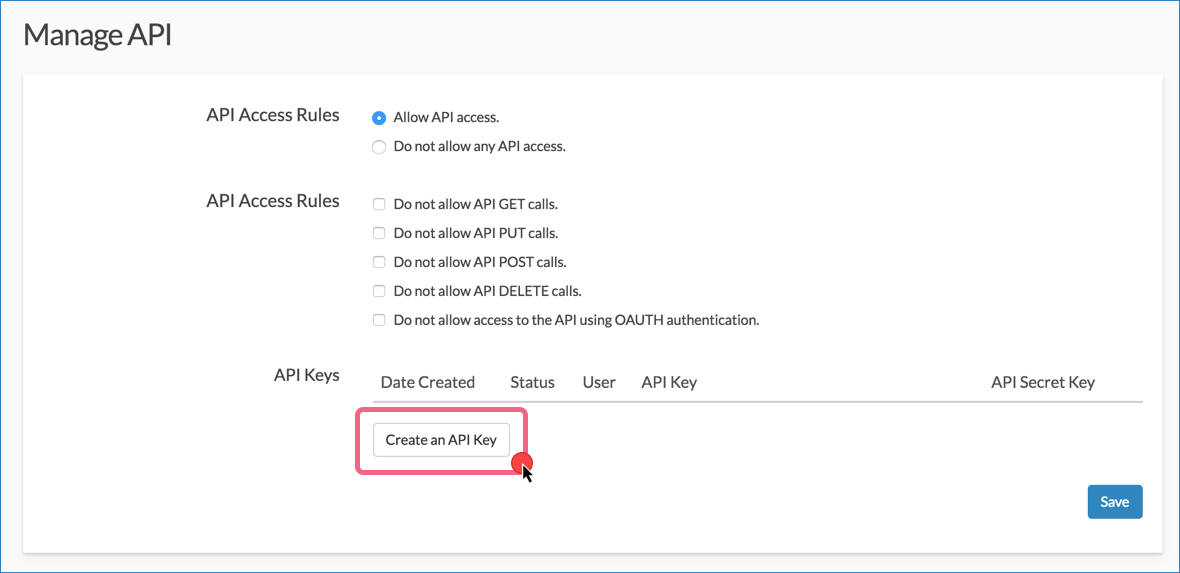Click the User column header
Image resolution: width=1180 pixels, height=573 pixels.
599,383
